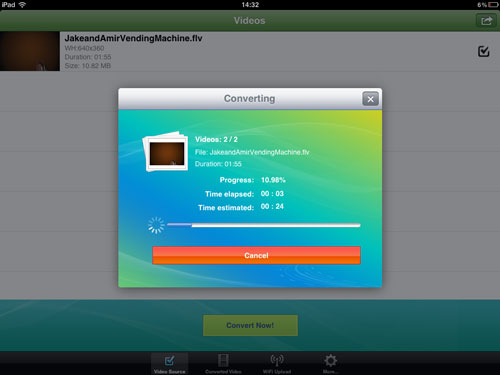
Task: Tap the Convert Now! button
Action: [250, 325]
